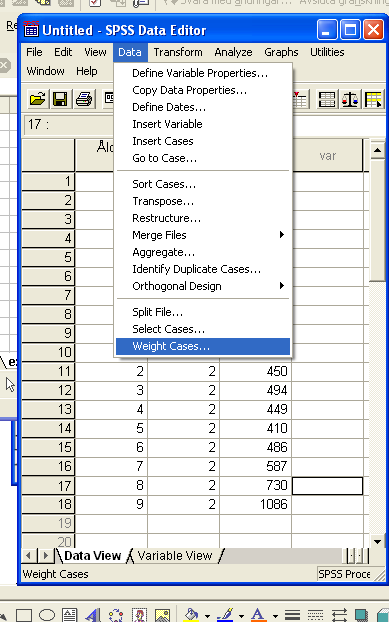Click the empty selected cell in row 17
Image resolution: width=389 pixels, height=622 pixels.
pos(328,486)
